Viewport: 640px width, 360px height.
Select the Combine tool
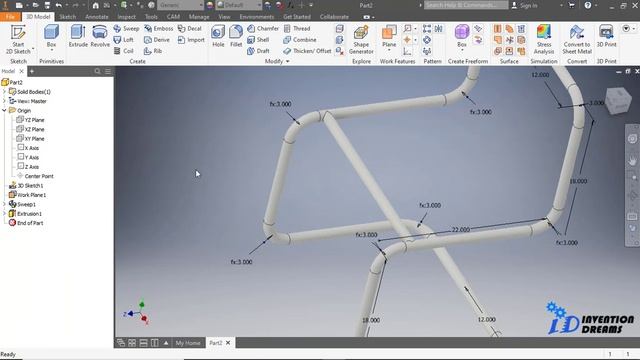pyautogui.click(x=300, y=40)
